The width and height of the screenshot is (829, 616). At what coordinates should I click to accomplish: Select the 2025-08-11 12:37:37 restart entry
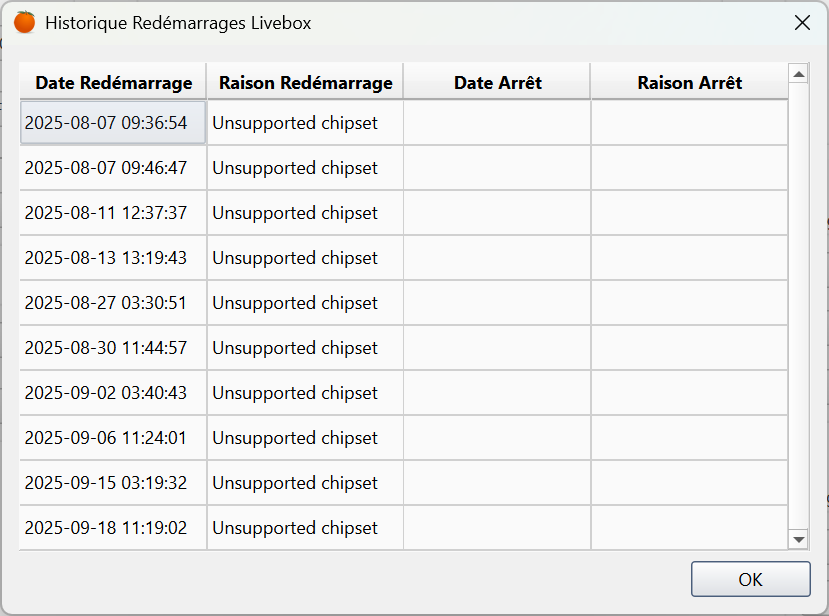(112, 212)
